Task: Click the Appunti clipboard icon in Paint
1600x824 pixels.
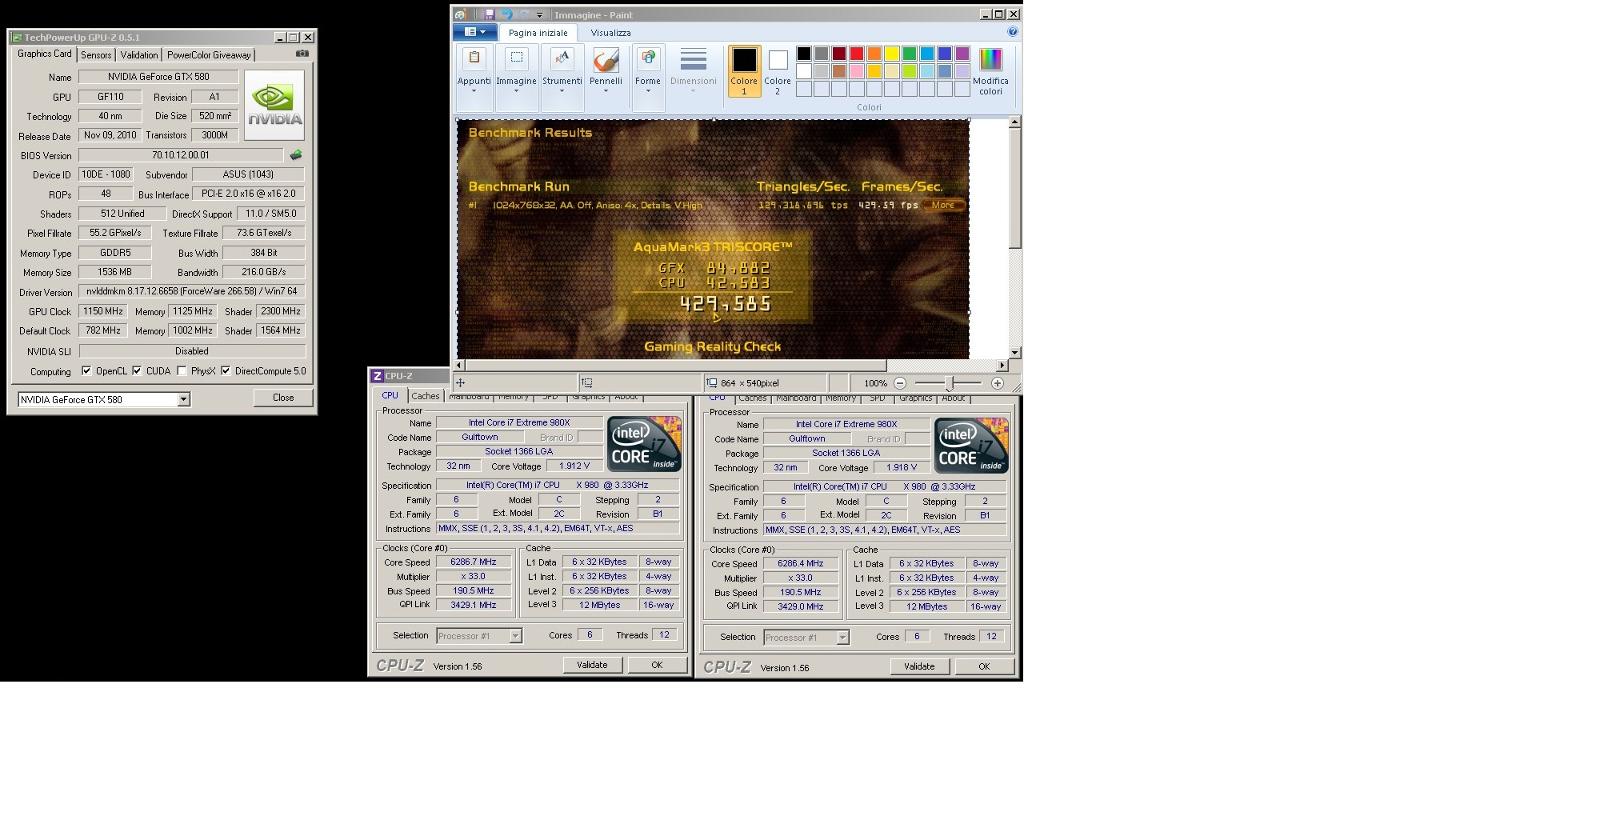Action: pyautogui.click(x=474, y=58)
